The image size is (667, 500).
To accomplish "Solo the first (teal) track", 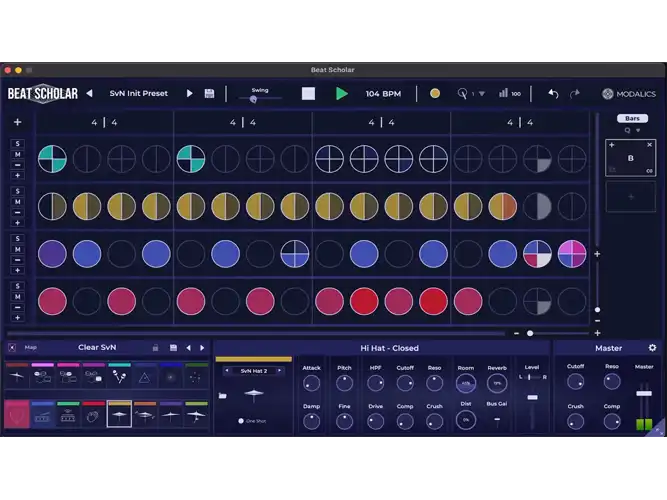I will tap(17, 143).
